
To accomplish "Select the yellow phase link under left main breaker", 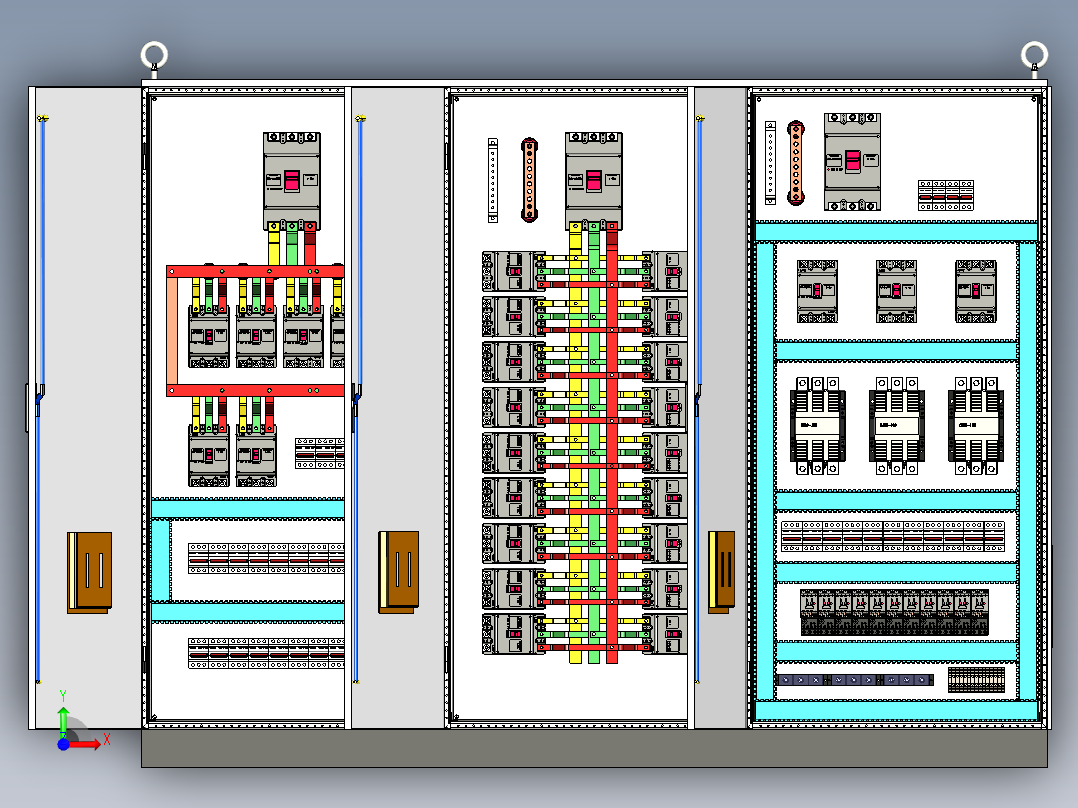I will (274, 244).
